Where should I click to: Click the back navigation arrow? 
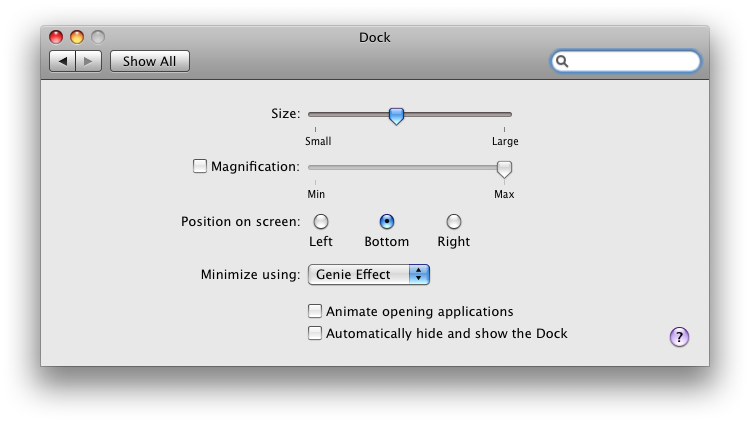[x=63, y=61]
